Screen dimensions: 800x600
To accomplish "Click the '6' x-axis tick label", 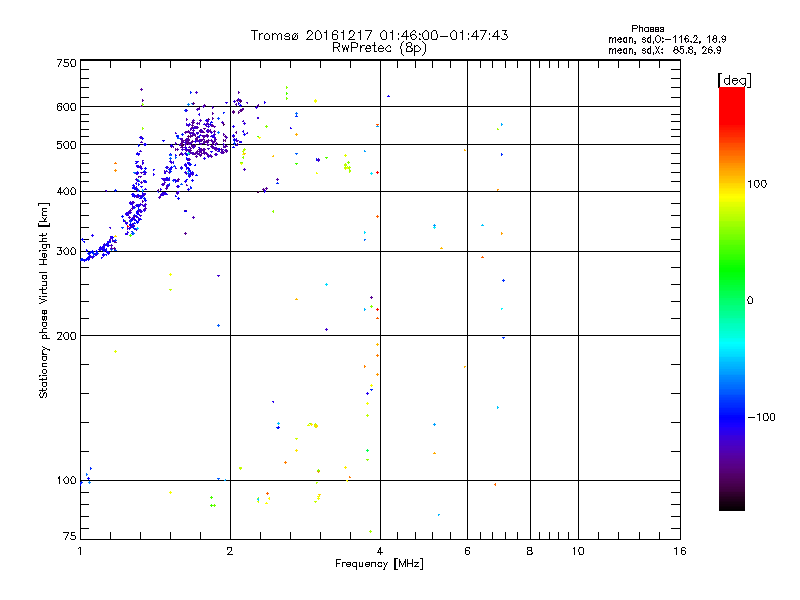I will click(x=467, y=551).
